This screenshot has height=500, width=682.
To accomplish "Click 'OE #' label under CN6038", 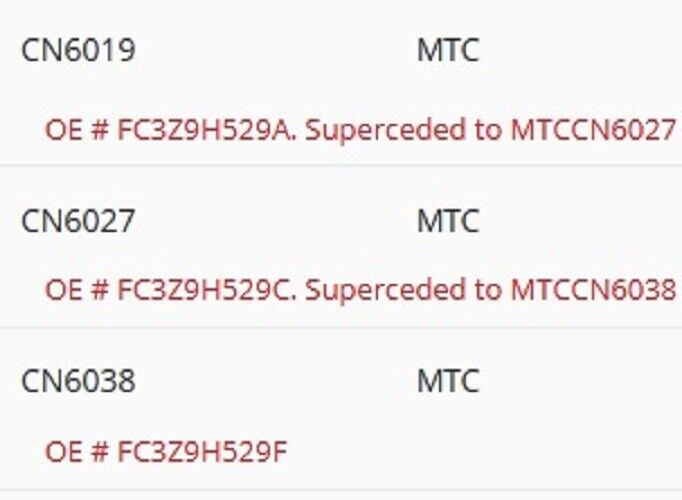I will 77,451.
